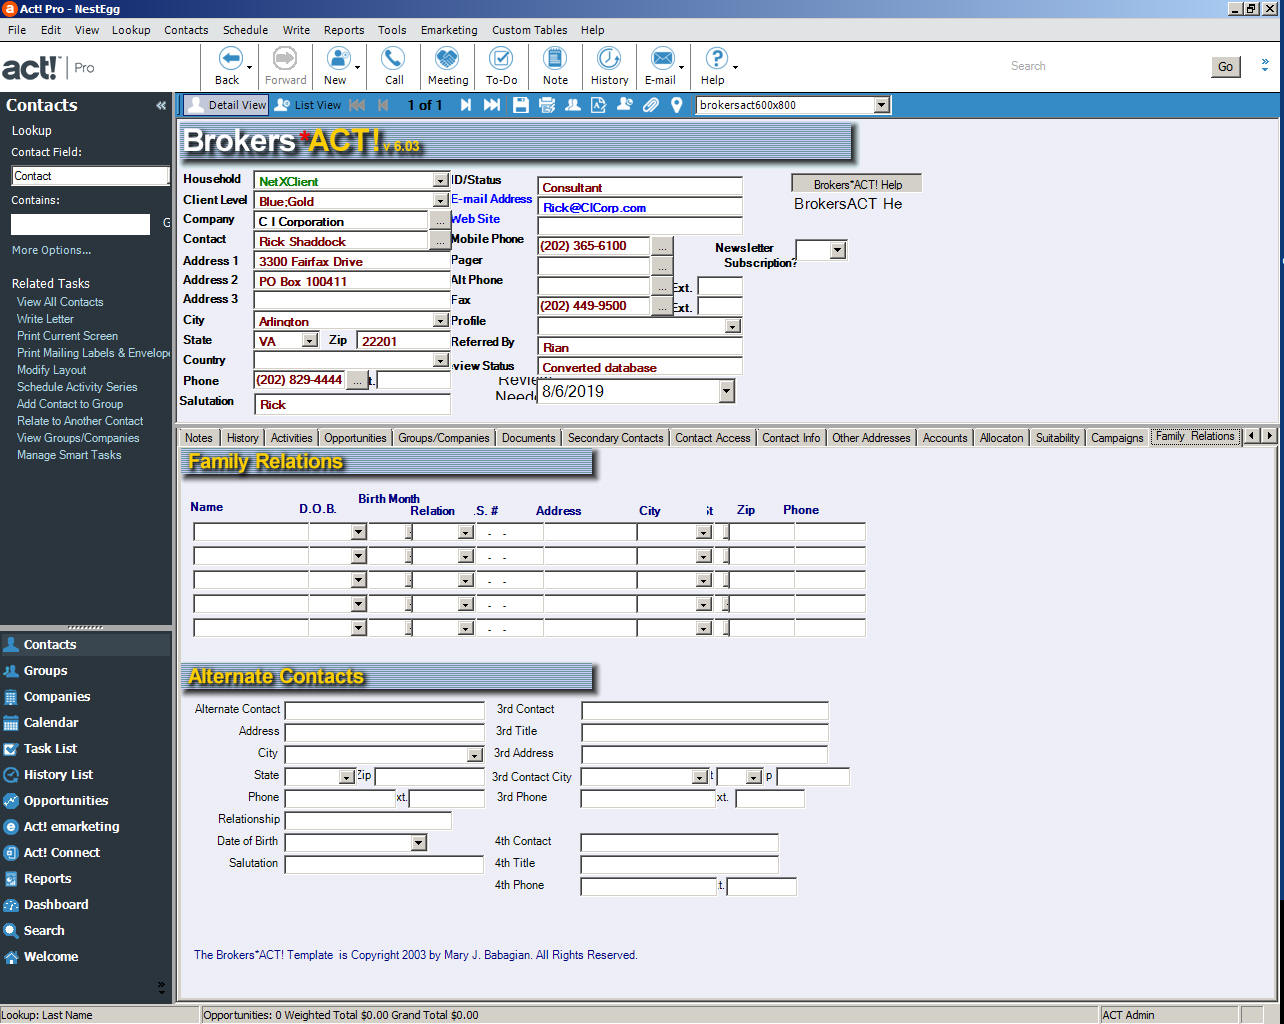Click the Salutation field containing Rick
1284x1024 pixels.
(x=352, y=405)
